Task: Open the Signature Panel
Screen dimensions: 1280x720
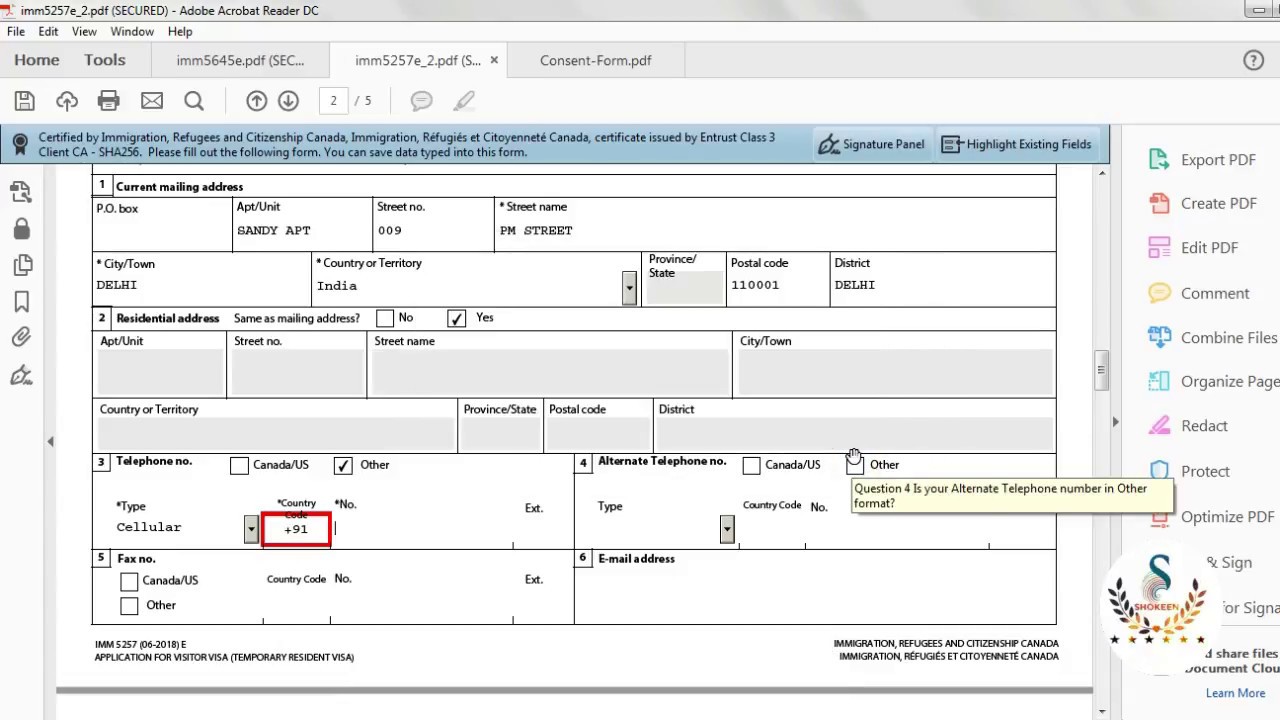Action: [872, 144]
